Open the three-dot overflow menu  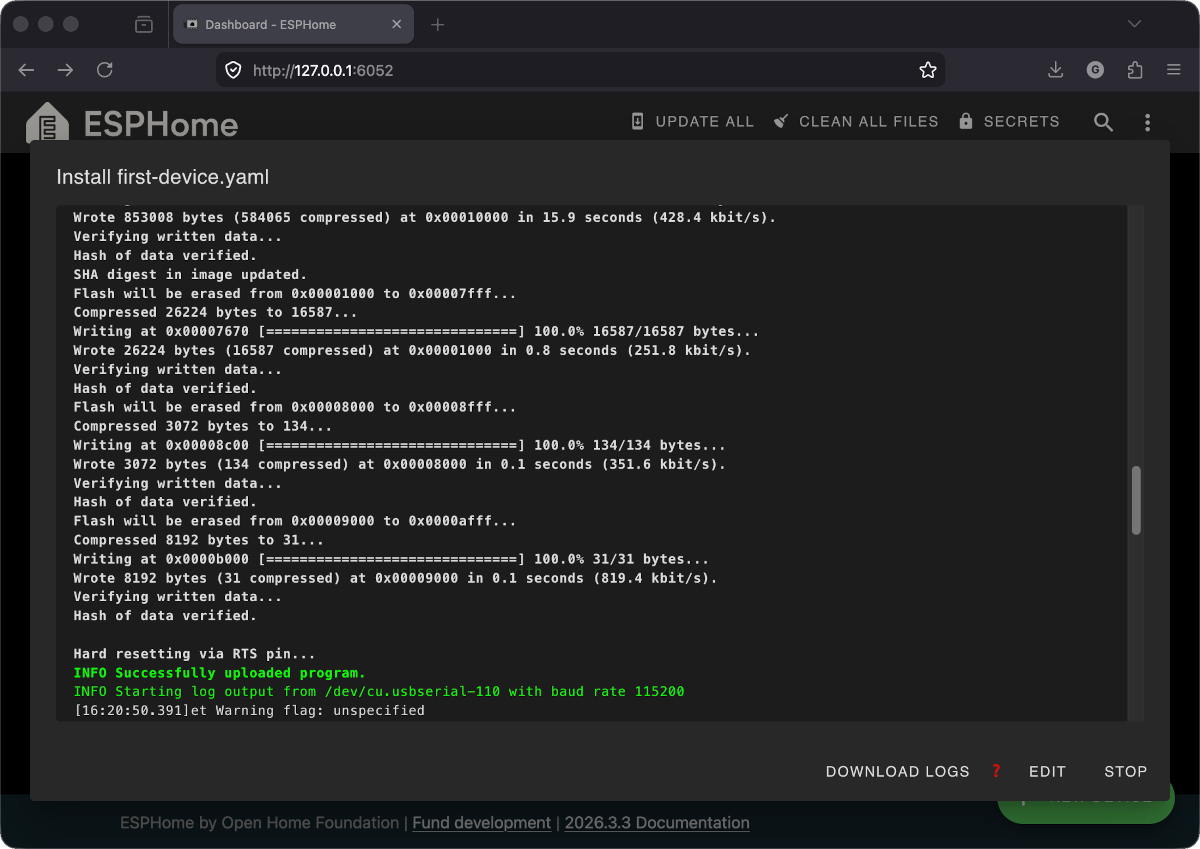point(1148,122)
